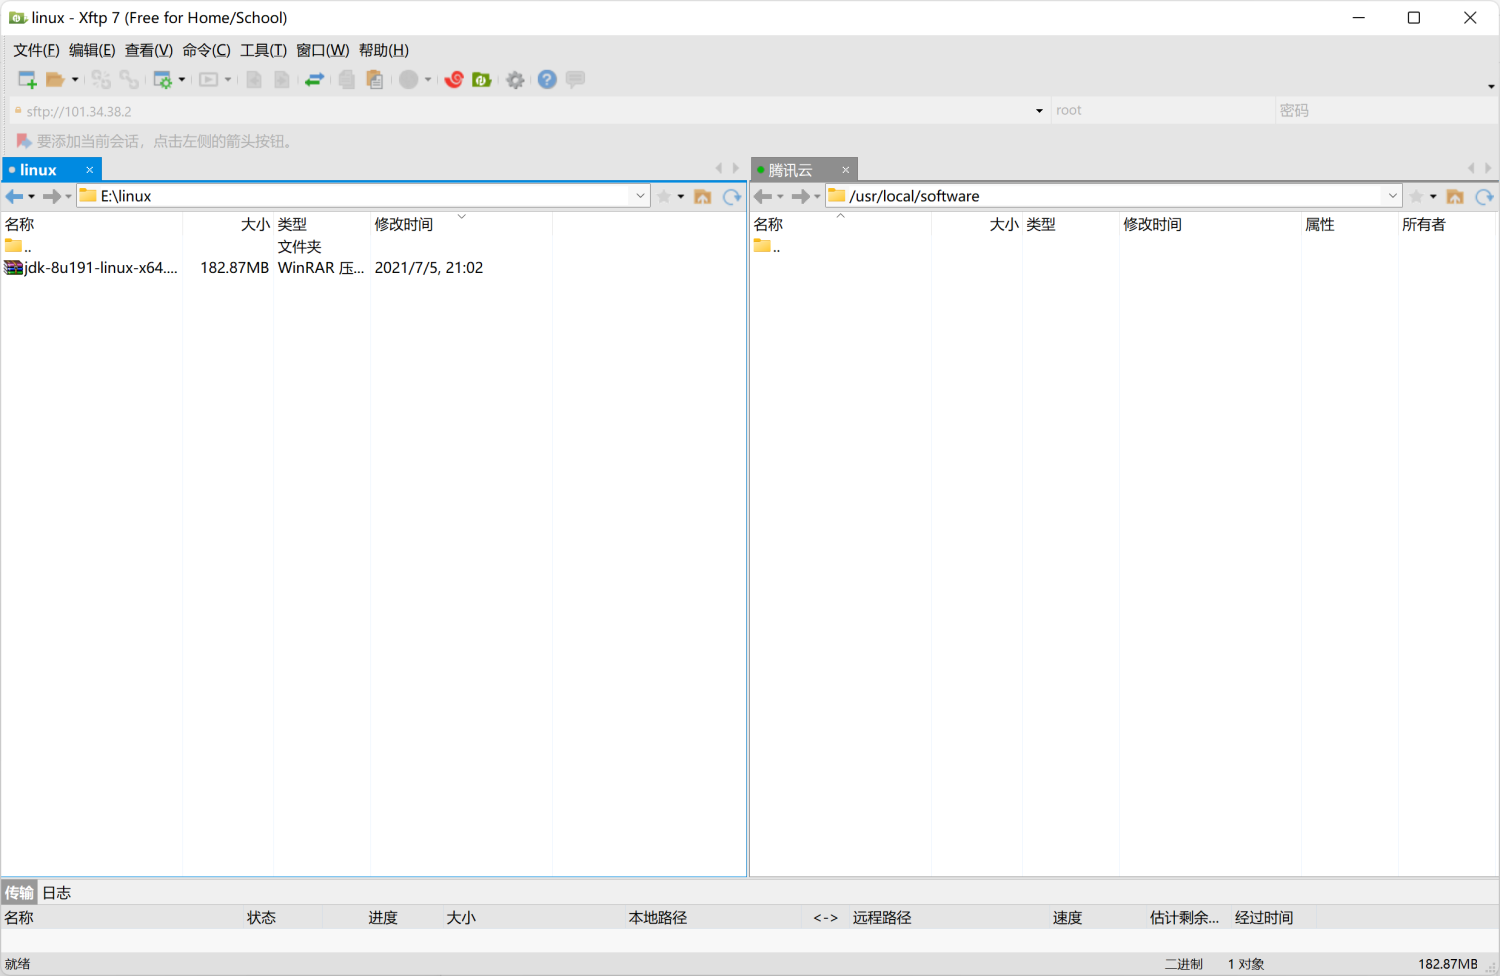Switch to the 日志 tab
This screenshot has height=976, width=1500.
pos(57,893)
